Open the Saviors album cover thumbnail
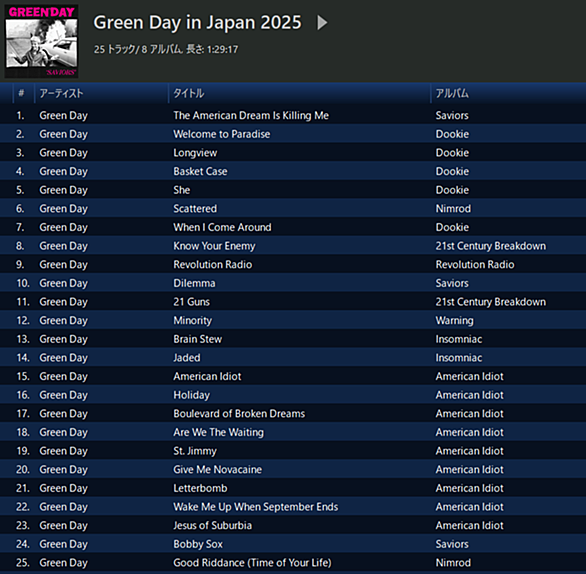Screen dimensions: 586x574 41,41
